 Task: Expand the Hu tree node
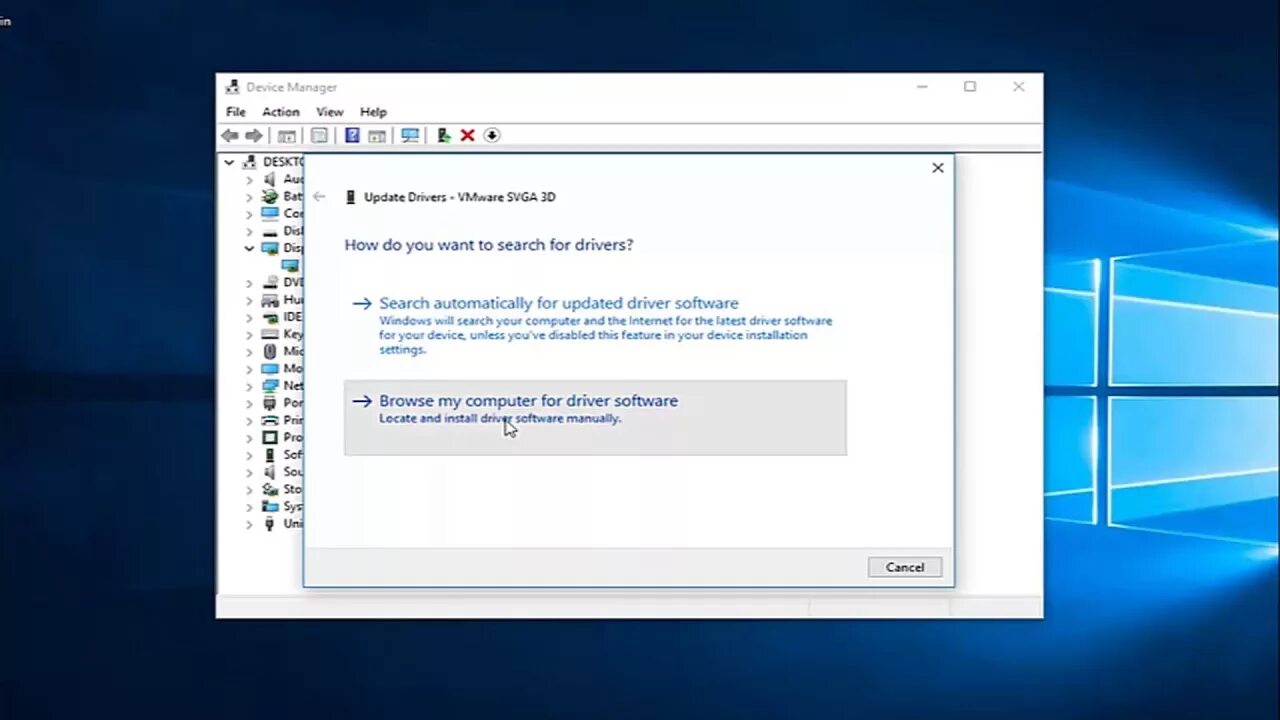(x=249, y=300)
